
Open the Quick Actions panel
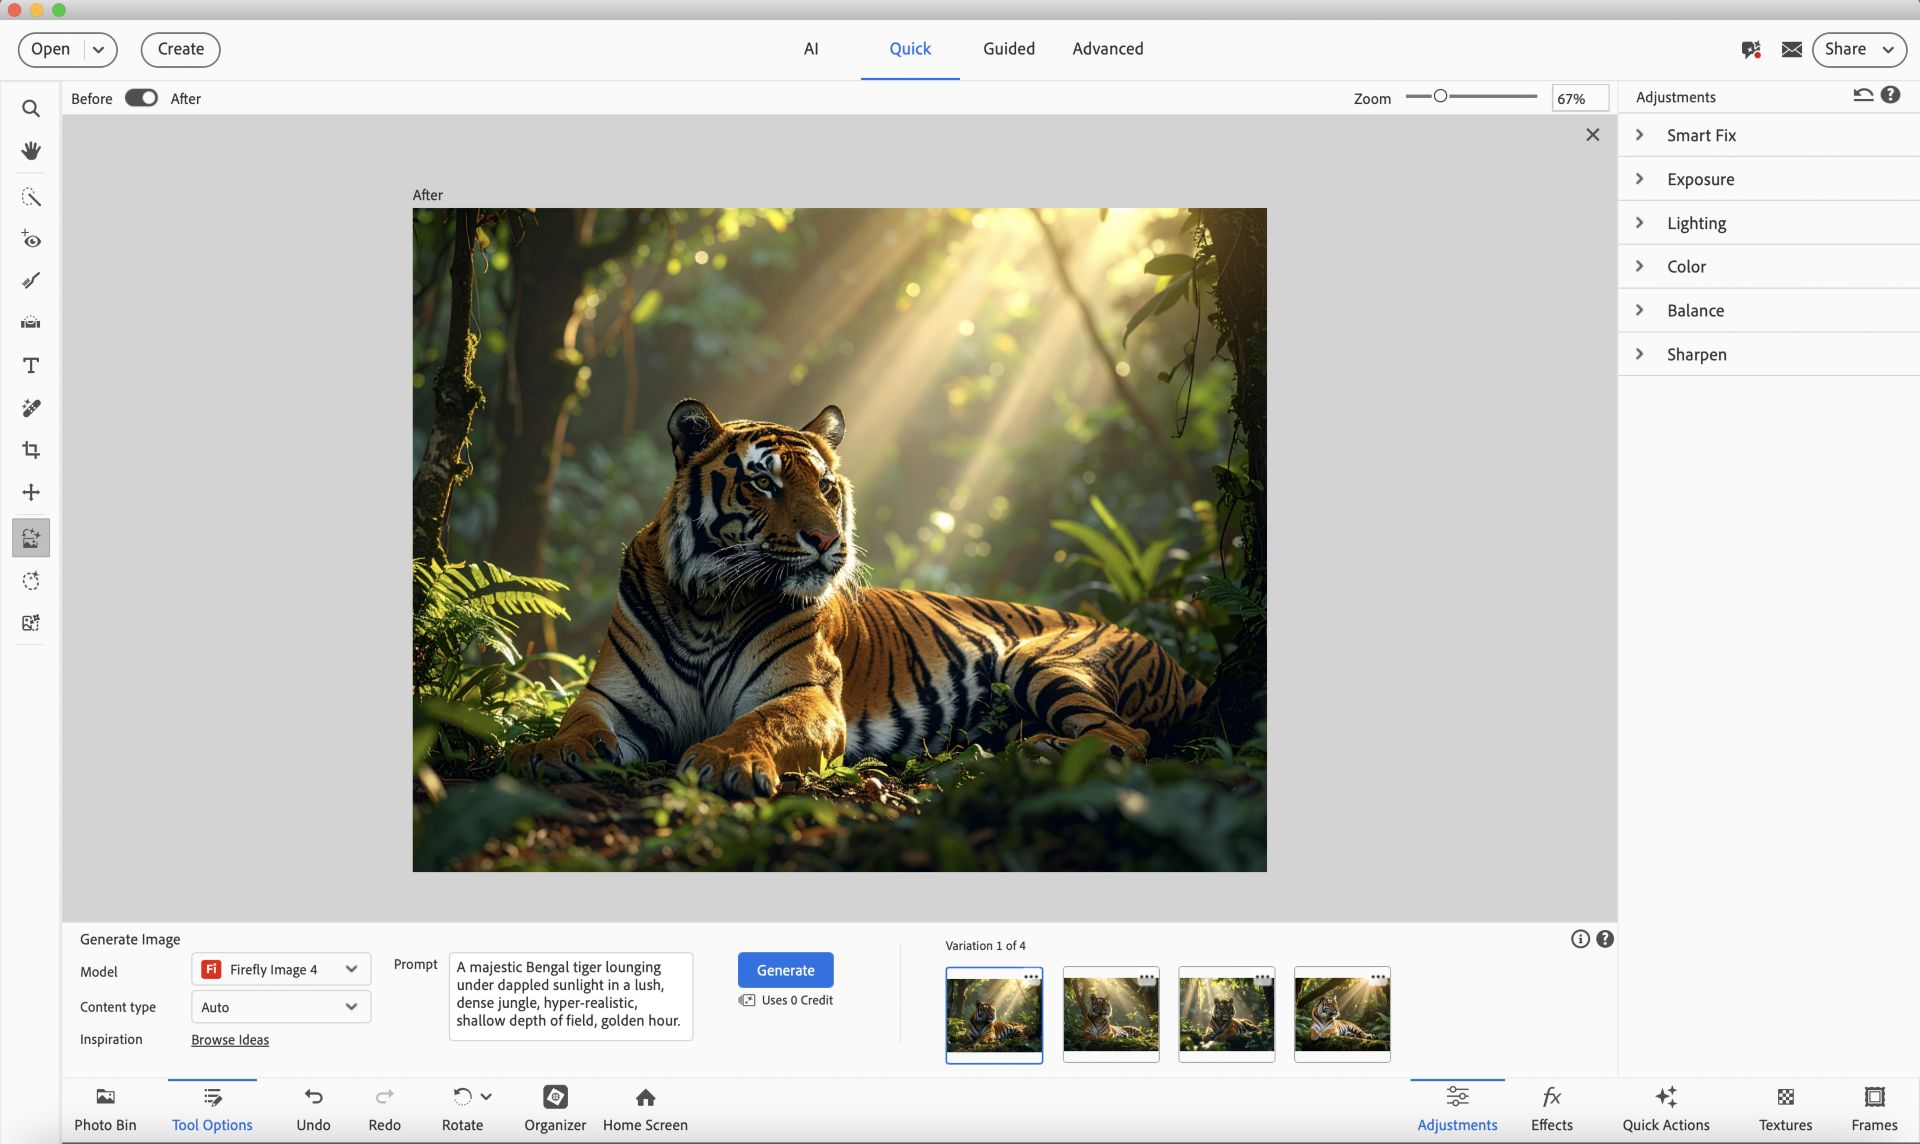click(x=1666, y=1109)
